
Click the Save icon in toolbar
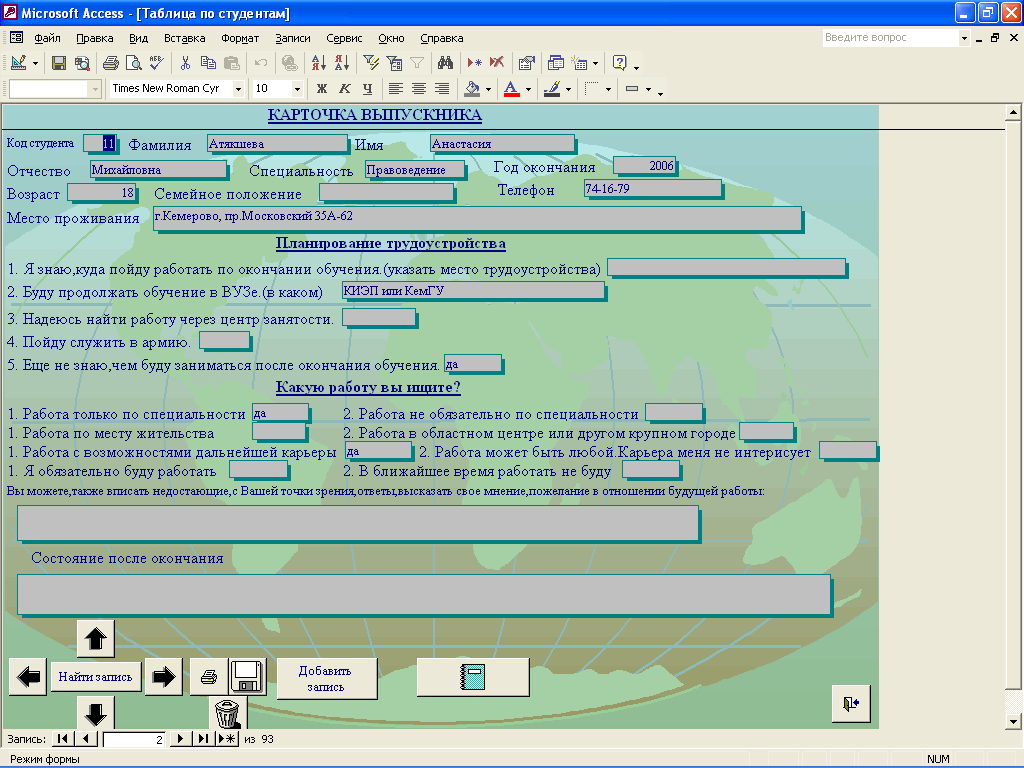tap(59, 63)
